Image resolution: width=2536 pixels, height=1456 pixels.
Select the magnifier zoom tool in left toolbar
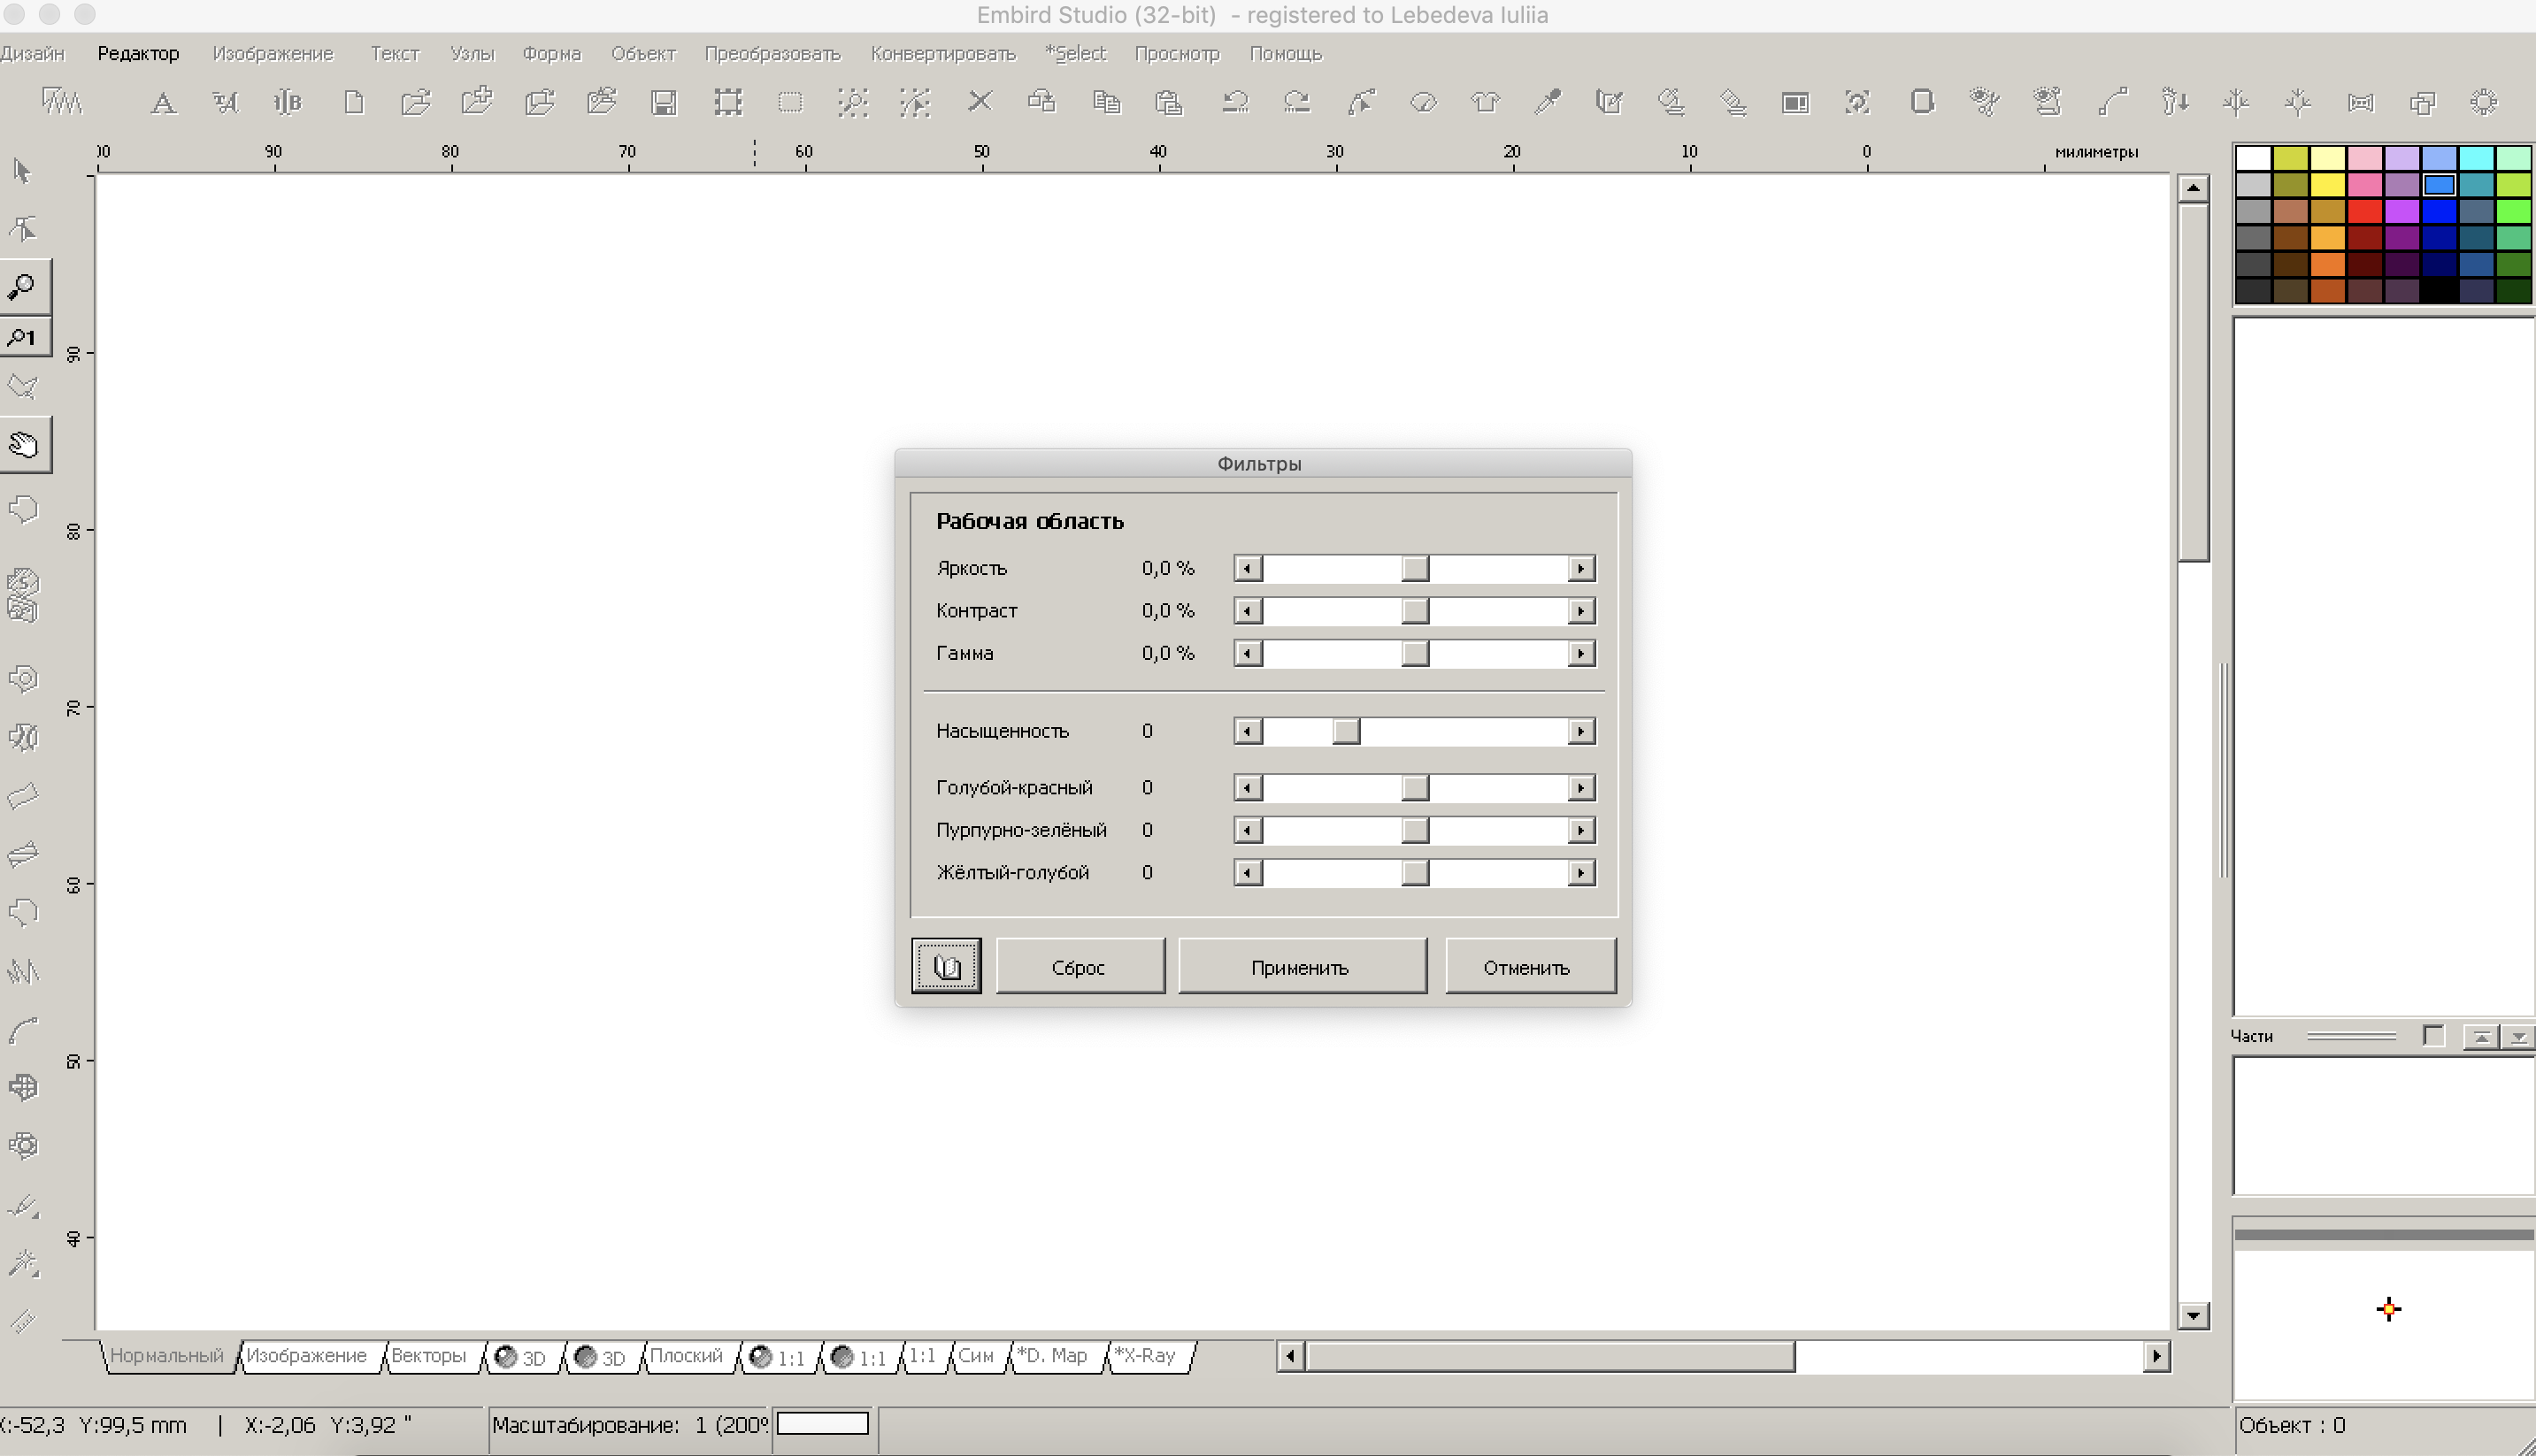click(23, 287)
